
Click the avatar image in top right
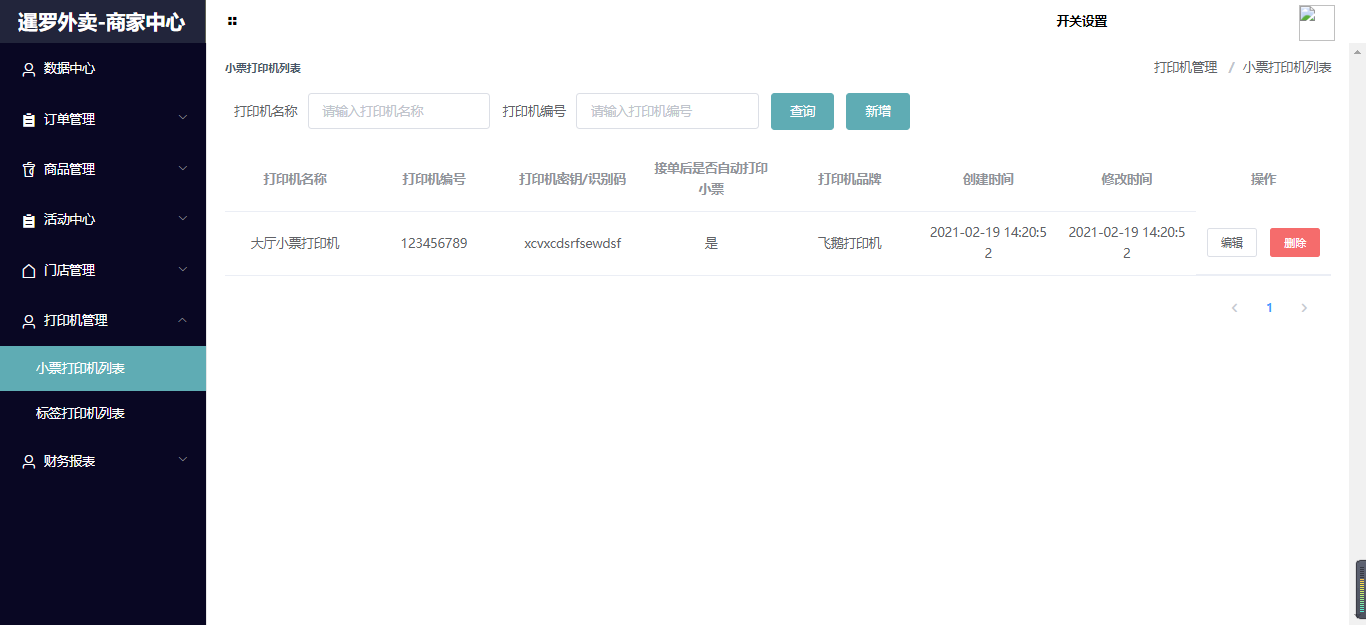tap(1316, 23)
